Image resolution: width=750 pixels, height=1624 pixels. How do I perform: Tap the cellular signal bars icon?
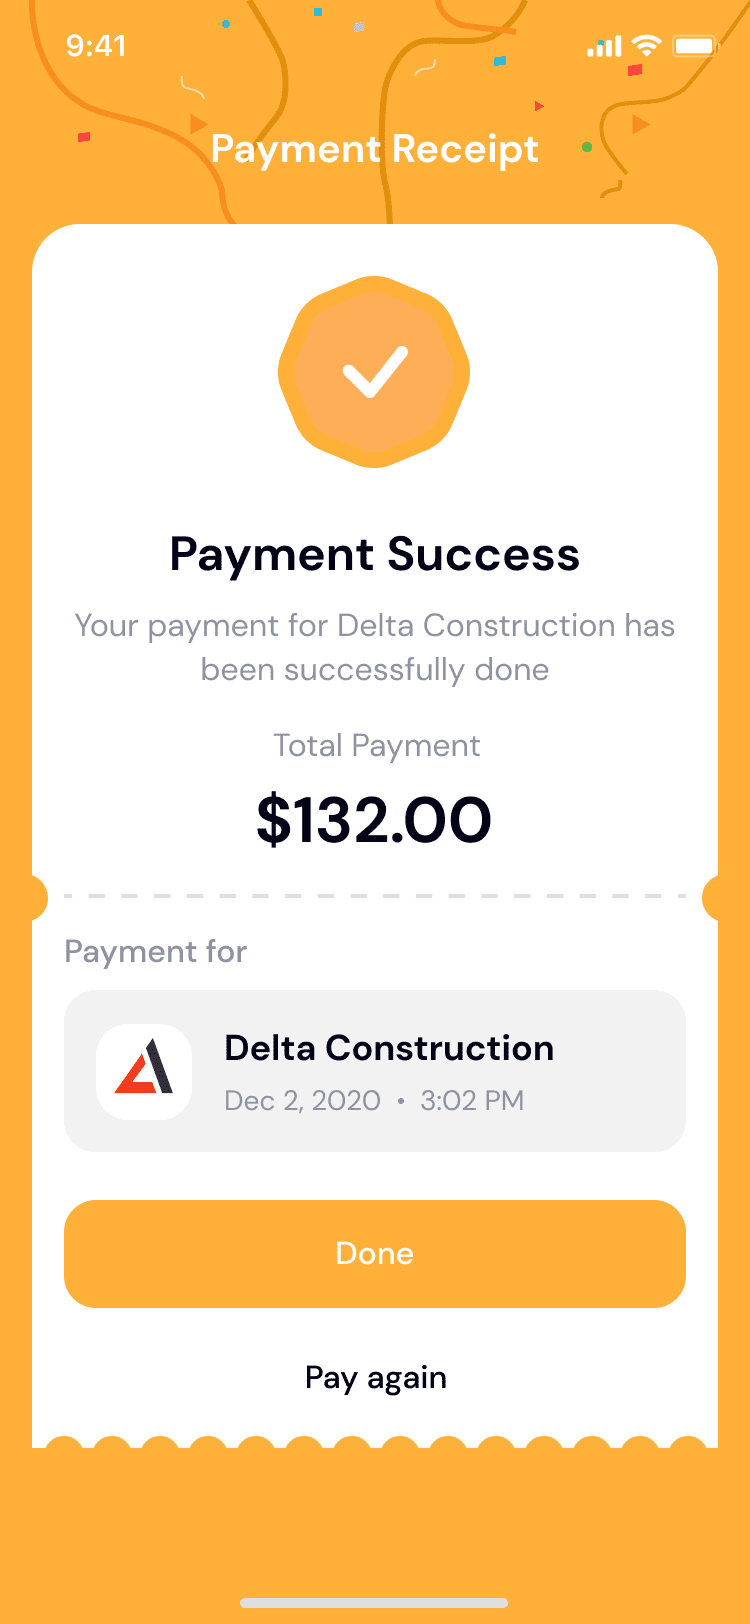[604, 47]
